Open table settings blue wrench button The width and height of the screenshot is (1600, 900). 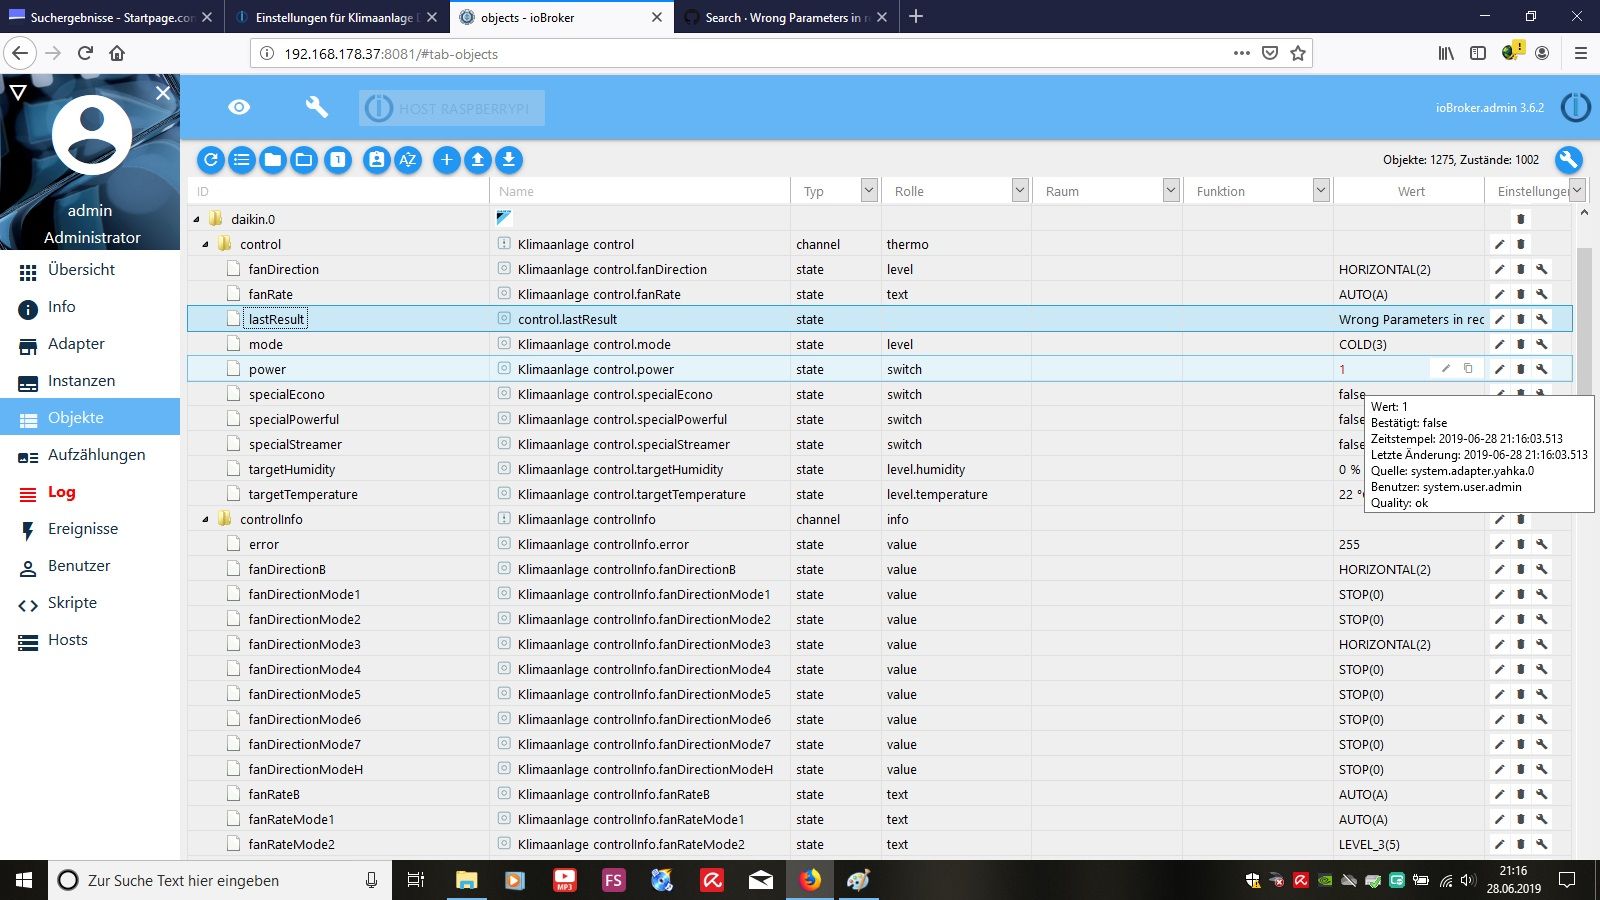(1568, 159)
